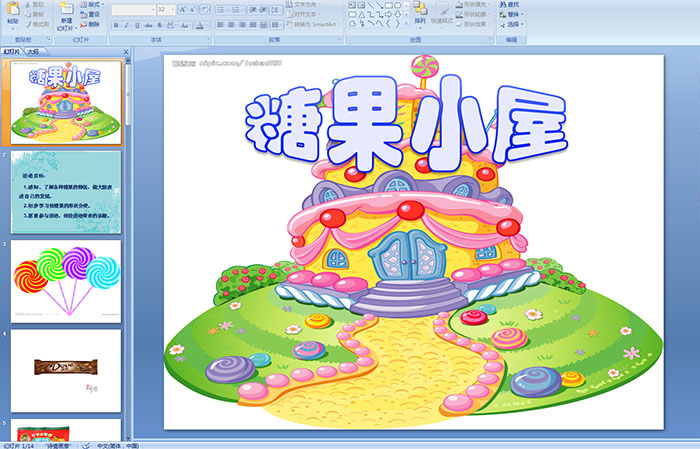Toggle Align Text Right
The height and width of the screenshot is (449, 700).
point(242,25)
